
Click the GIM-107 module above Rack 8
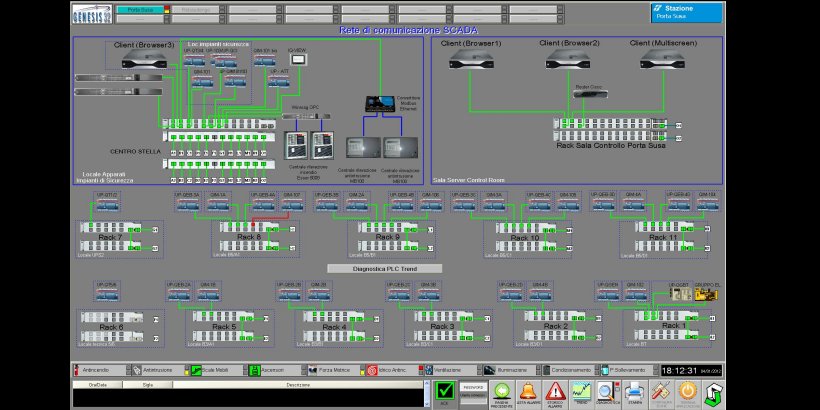coord(292,204)
